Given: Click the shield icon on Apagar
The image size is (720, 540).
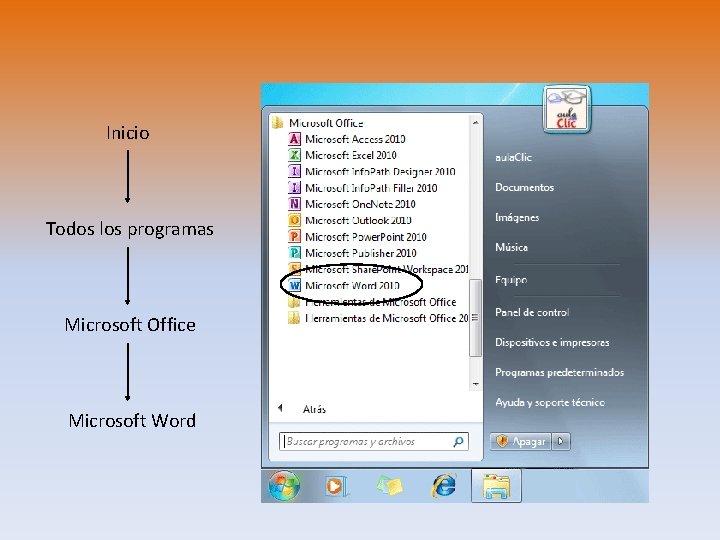Looking at the screenshot, I should 502,441.
